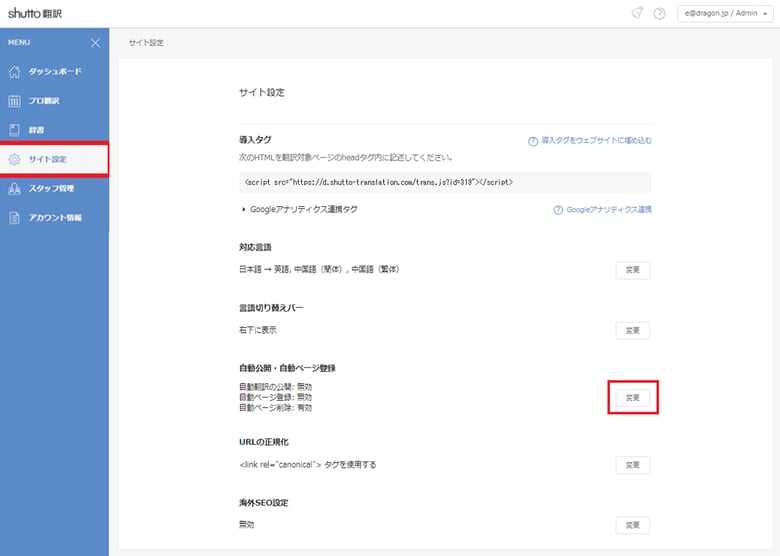Open the help question mark icon in header

(x=660, y=13)
